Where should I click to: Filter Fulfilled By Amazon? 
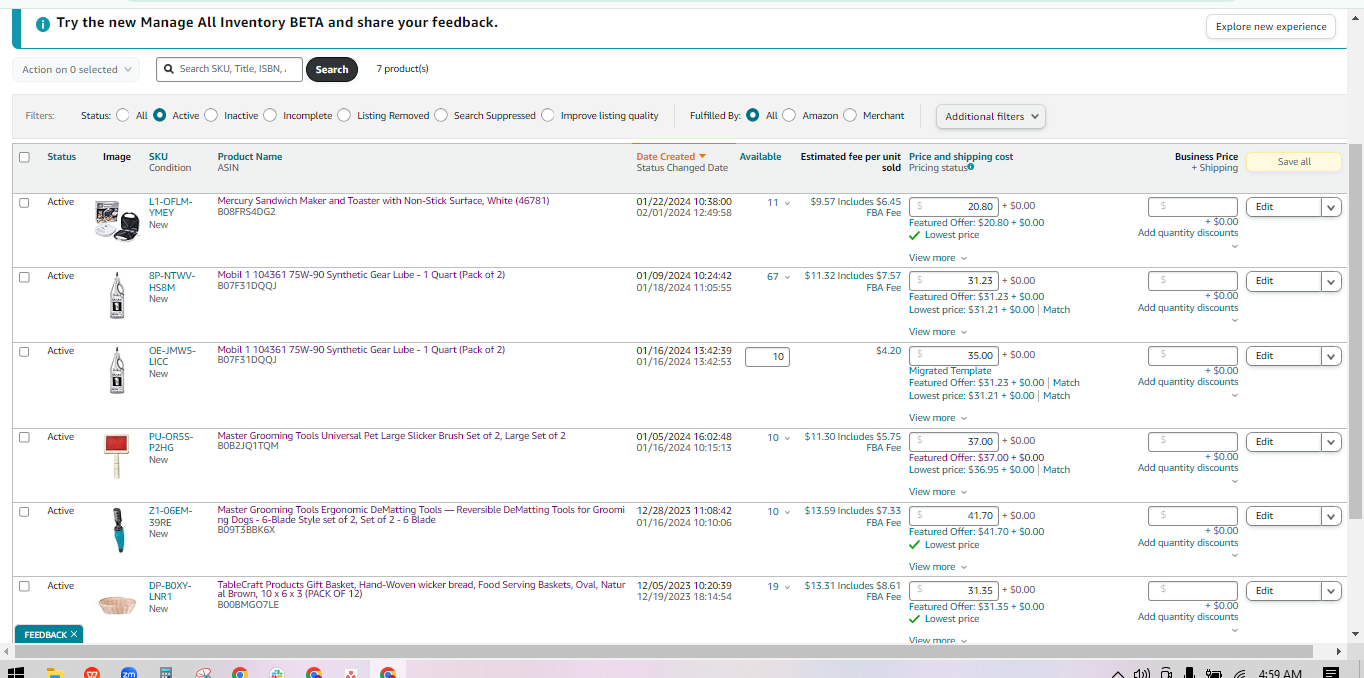pos(789,115)
